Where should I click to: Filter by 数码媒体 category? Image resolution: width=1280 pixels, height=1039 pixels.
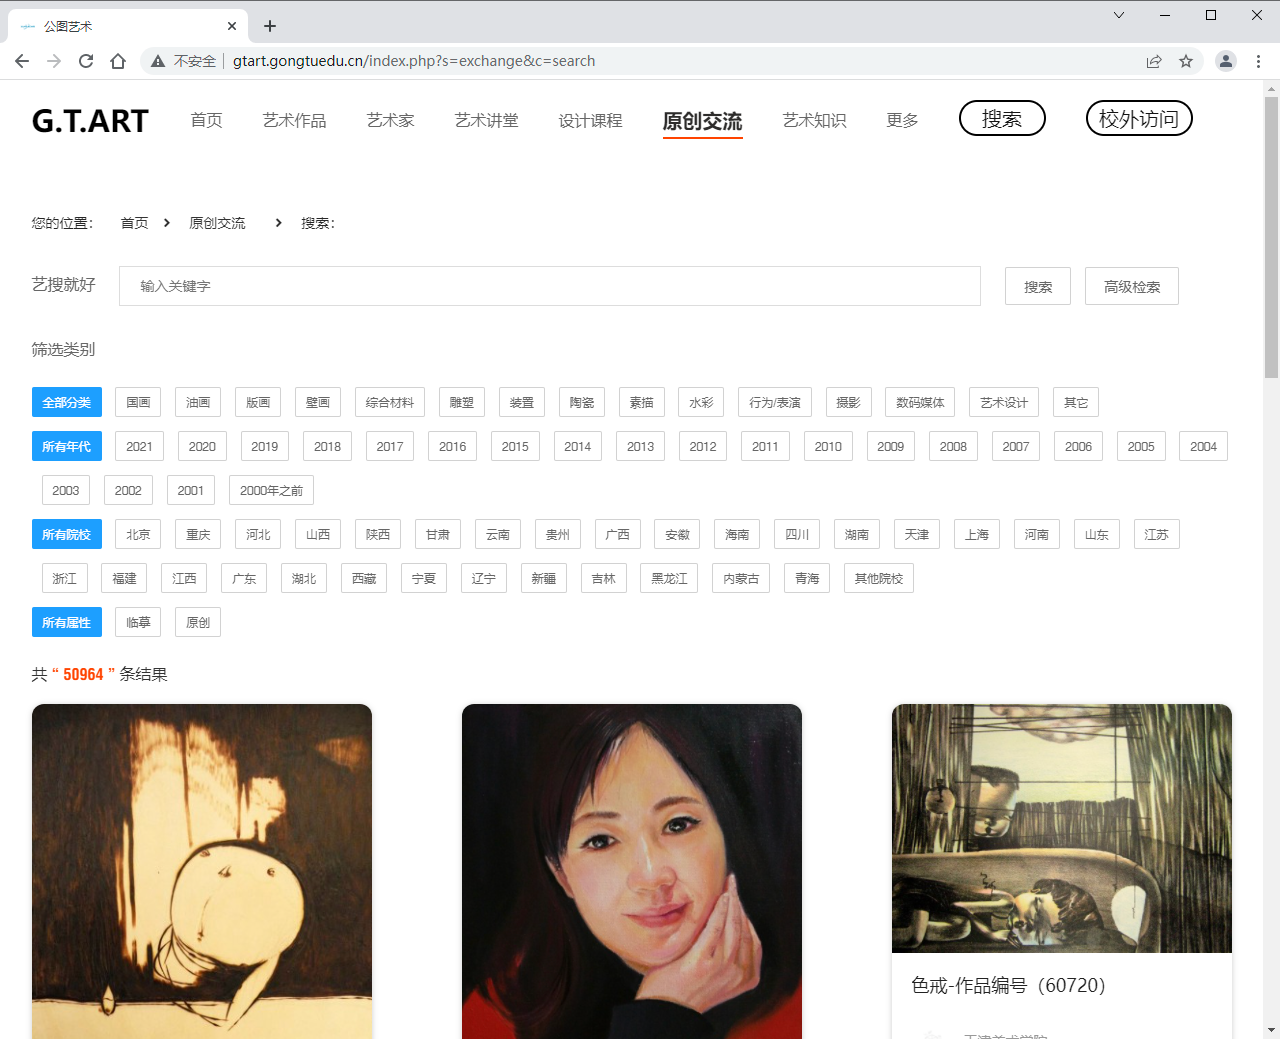click(x=920, y=402)
